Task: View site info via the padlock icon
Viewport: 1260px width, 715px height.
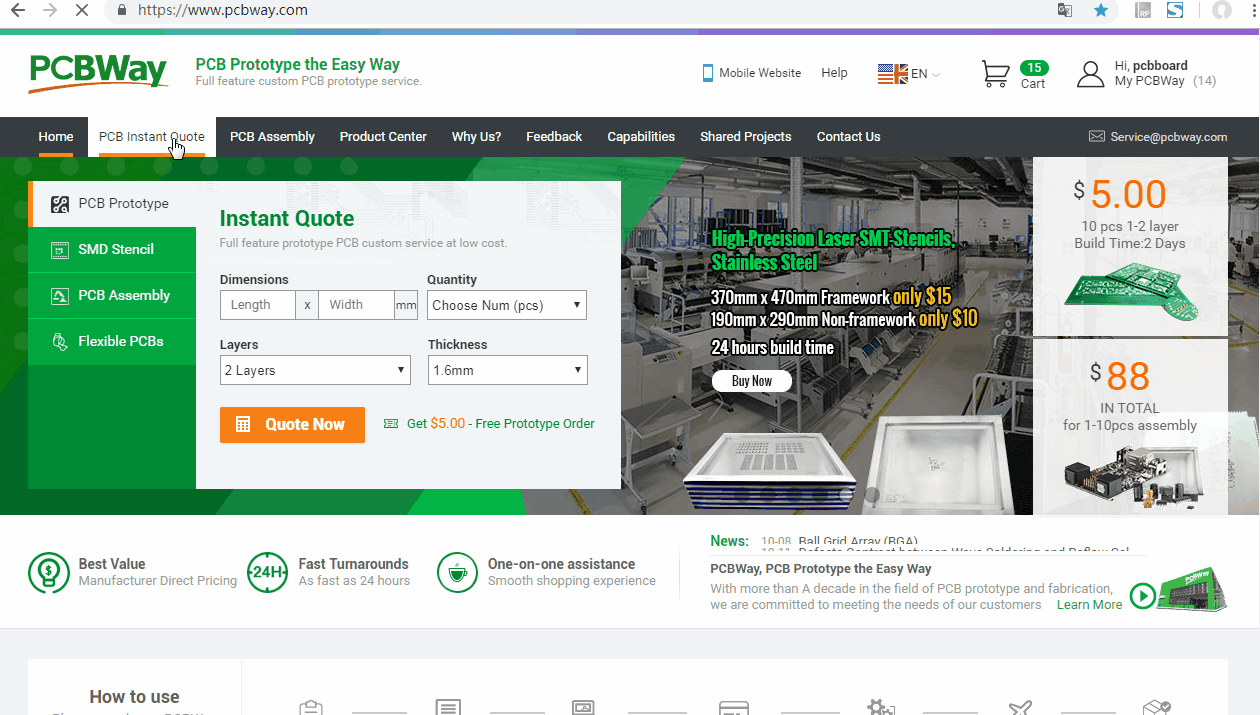Action: coord(122,11)
